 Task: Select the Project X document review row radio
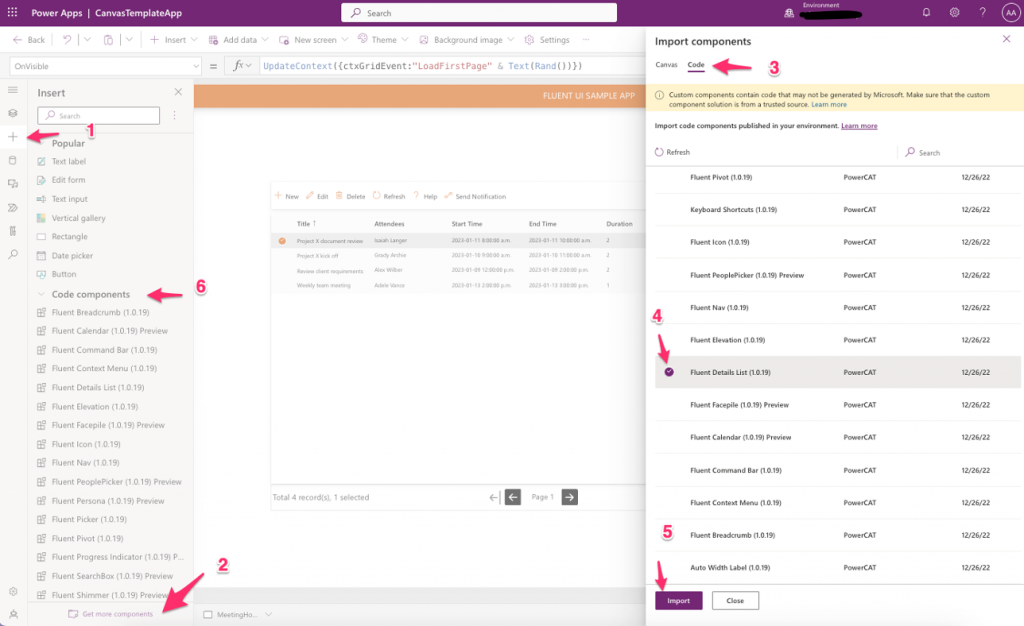click(x=282, y=240)
